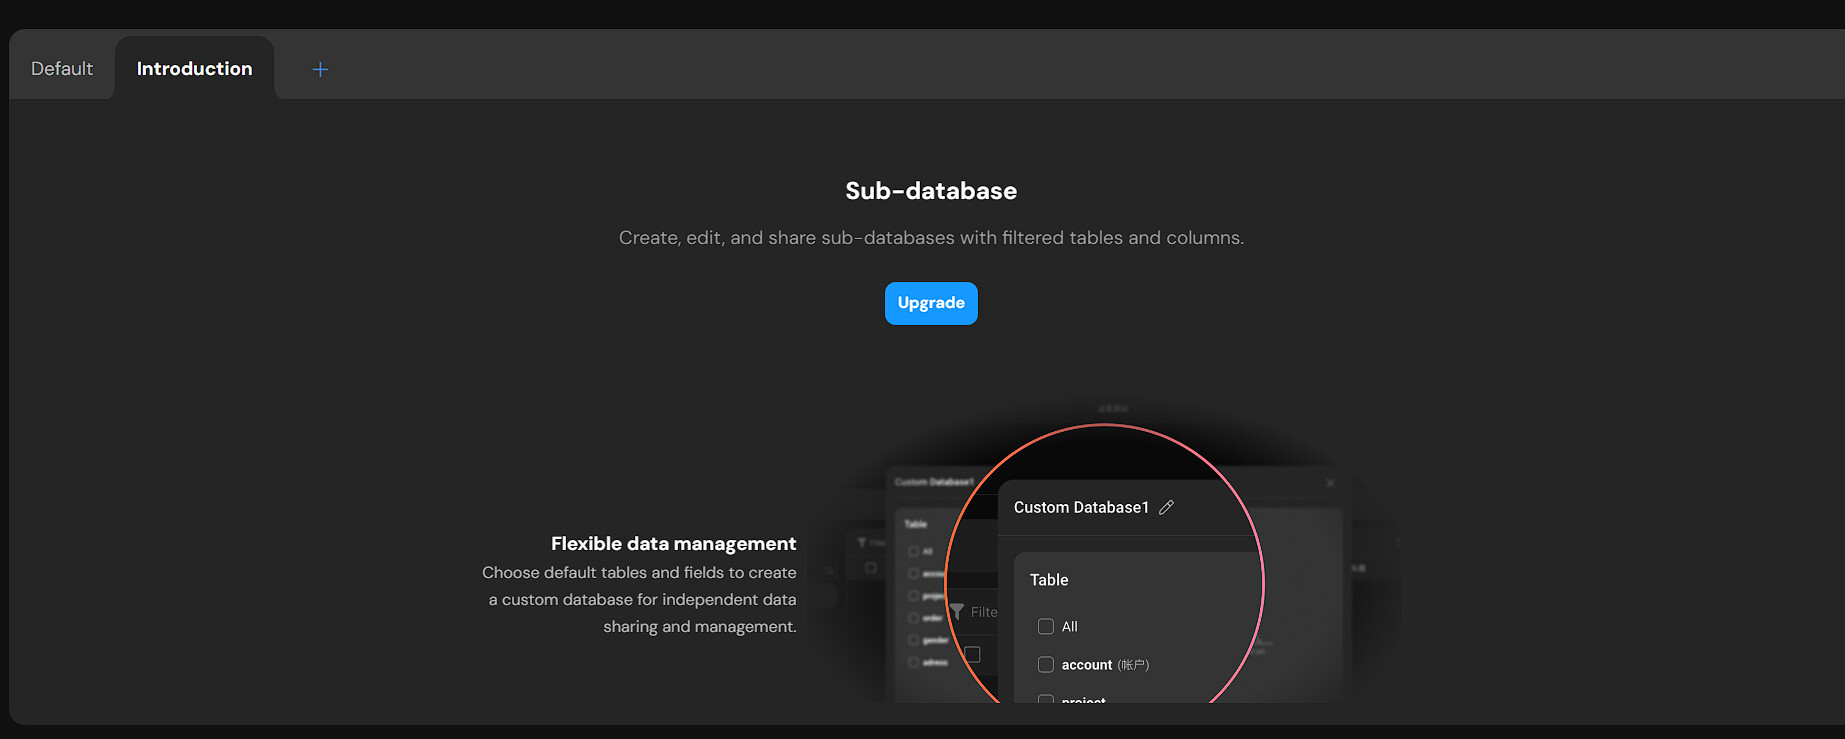
Task: Click the Table section label
Action: click(1049, 580)
